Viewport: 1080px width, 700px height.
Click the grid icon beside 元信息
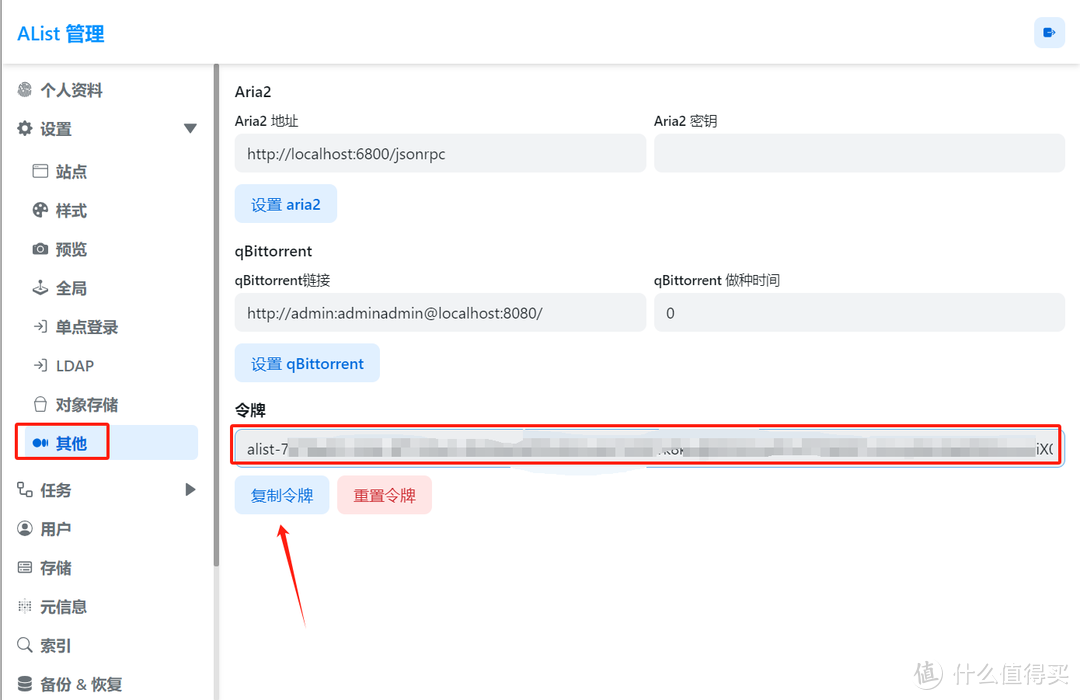[25, 606]
